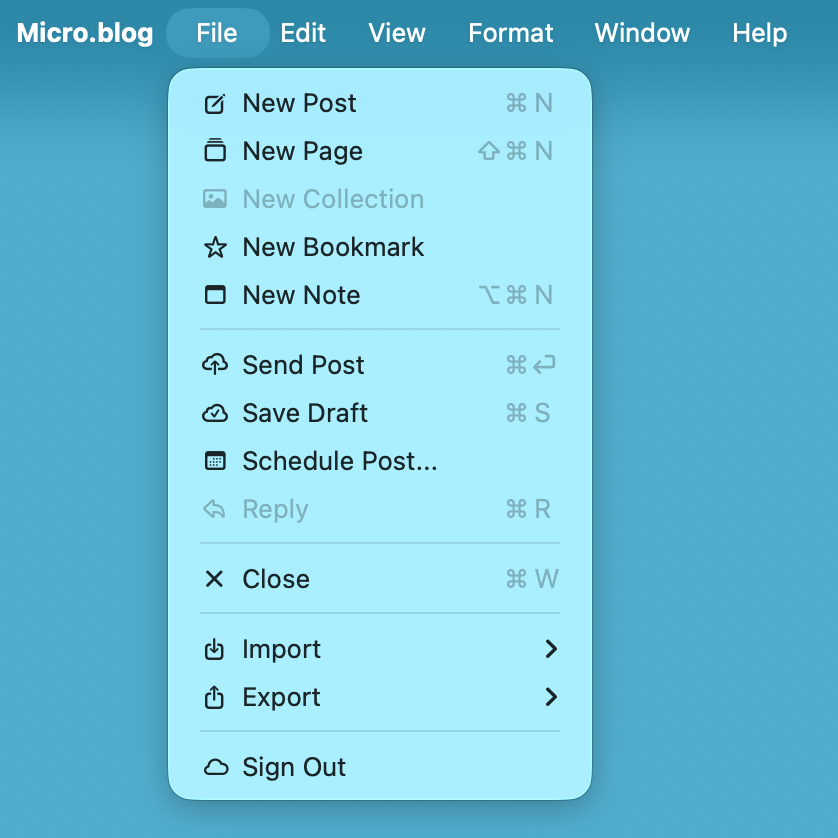Open the Edit menu

tap(303, 33)
